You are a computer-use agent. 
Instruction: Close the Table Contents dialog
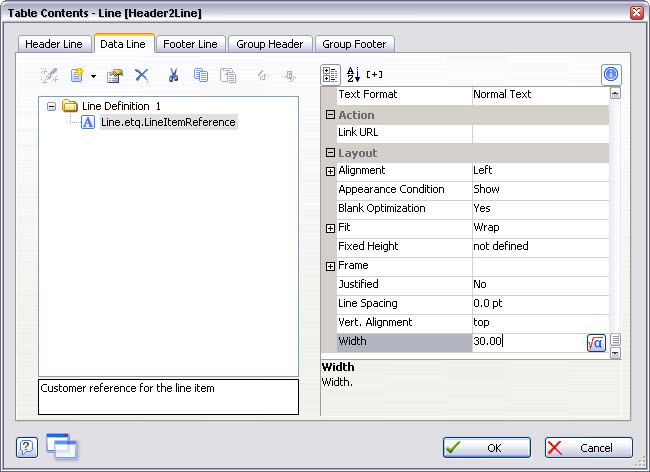pos(637,13)
